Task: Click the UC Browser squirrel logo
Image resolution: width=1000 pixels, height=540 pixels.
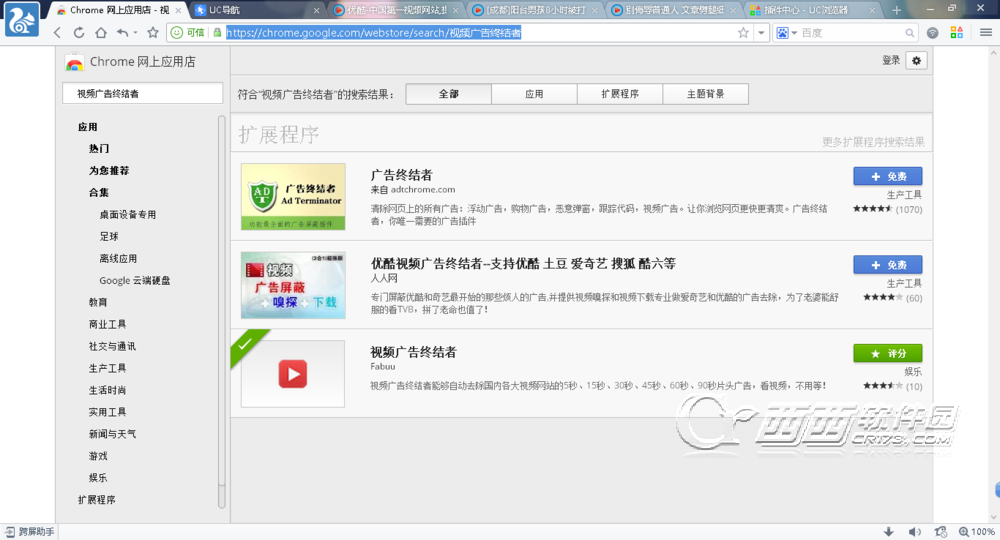Action: (22, 19)
